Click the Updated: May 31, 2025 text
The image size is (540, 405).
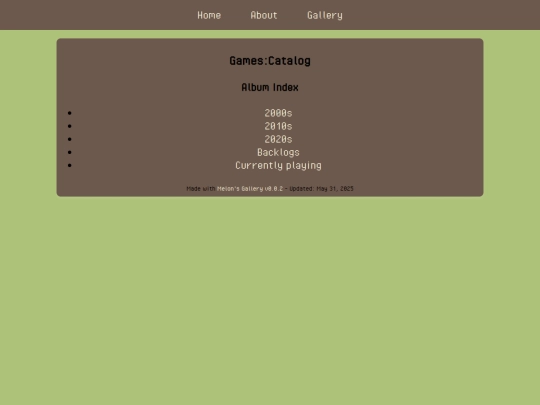coord(321,189)
